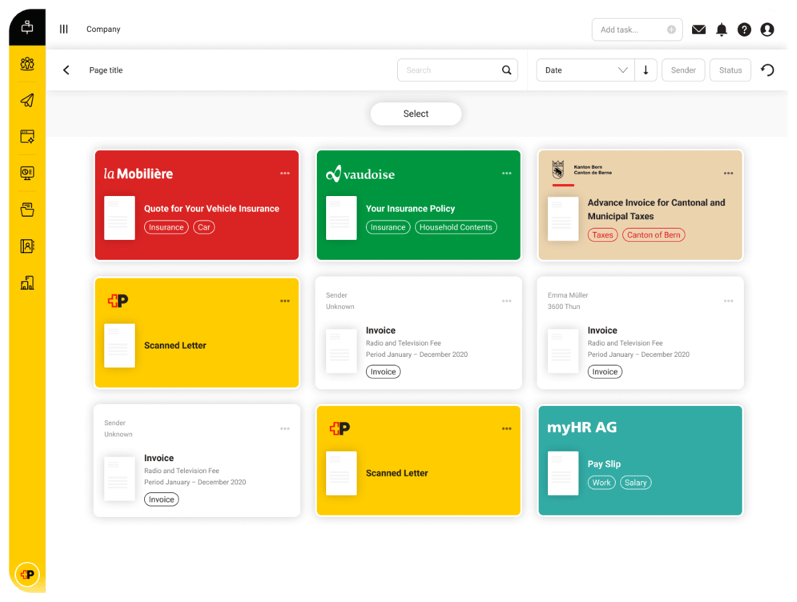Open the contacts address book icon

click(x=27, y=246)
